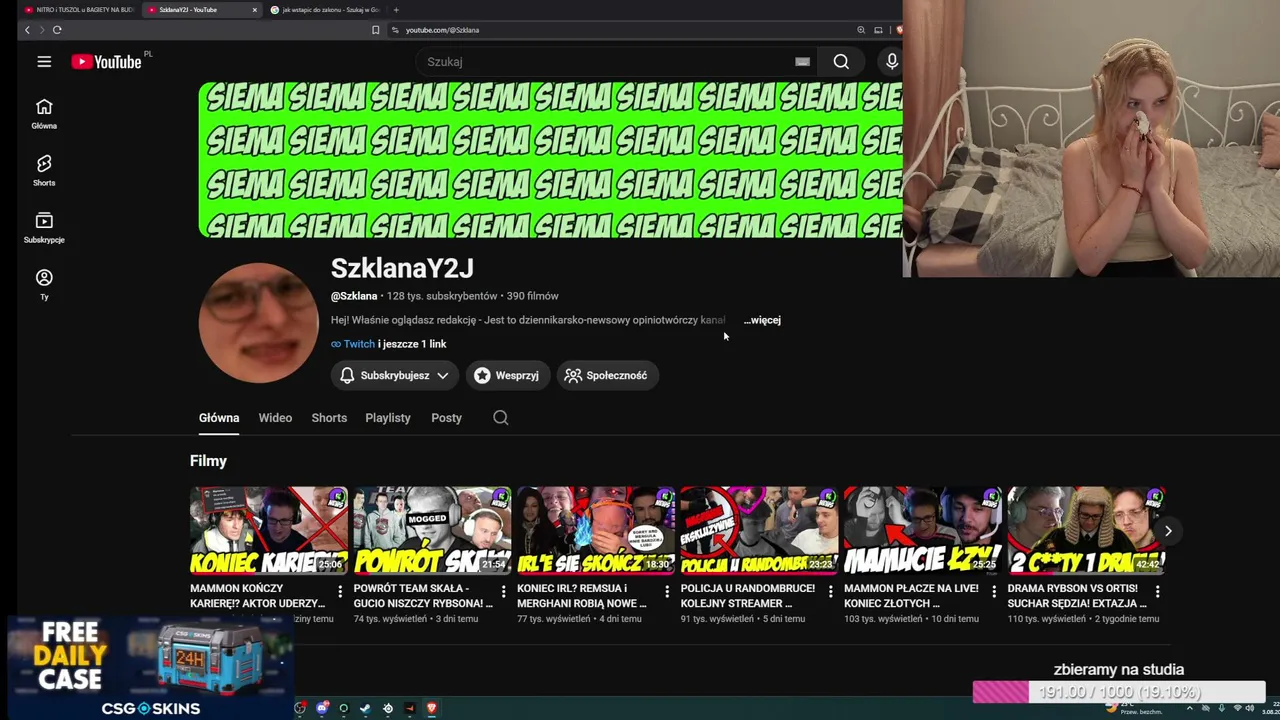1280x720 pixels.
Task: Open options for MAMMON PŁACZE NA LIVE video
Action: (994, 592)
